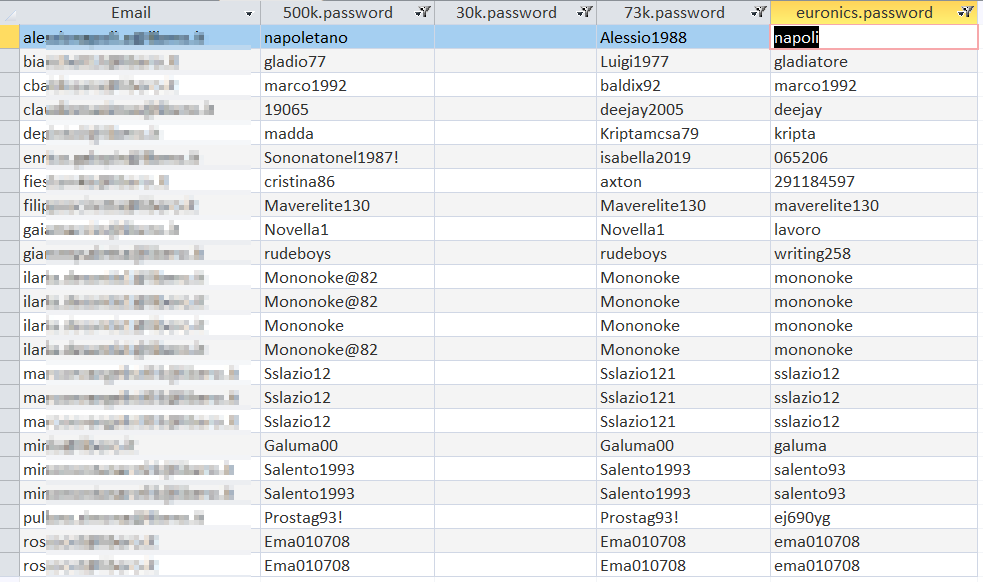Click filter icon on 30k.password column header
This screenshot has width=983, height=582.
tap(583, 13)
